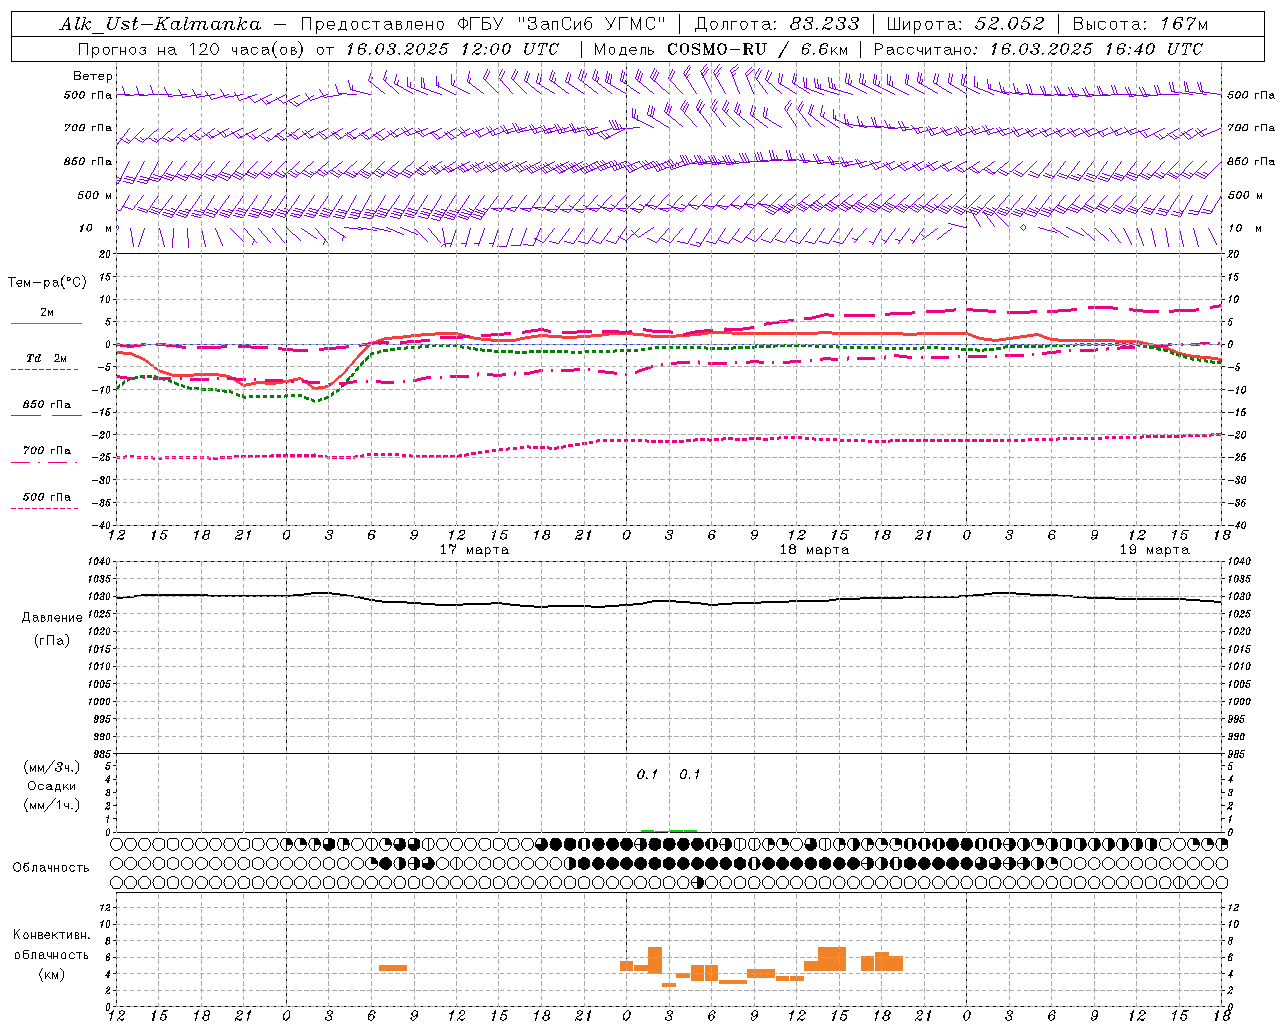Click the green precipitation bar below 0.1 values
The width and height of the screenshot is (1280, 1024).
point(669,831)
